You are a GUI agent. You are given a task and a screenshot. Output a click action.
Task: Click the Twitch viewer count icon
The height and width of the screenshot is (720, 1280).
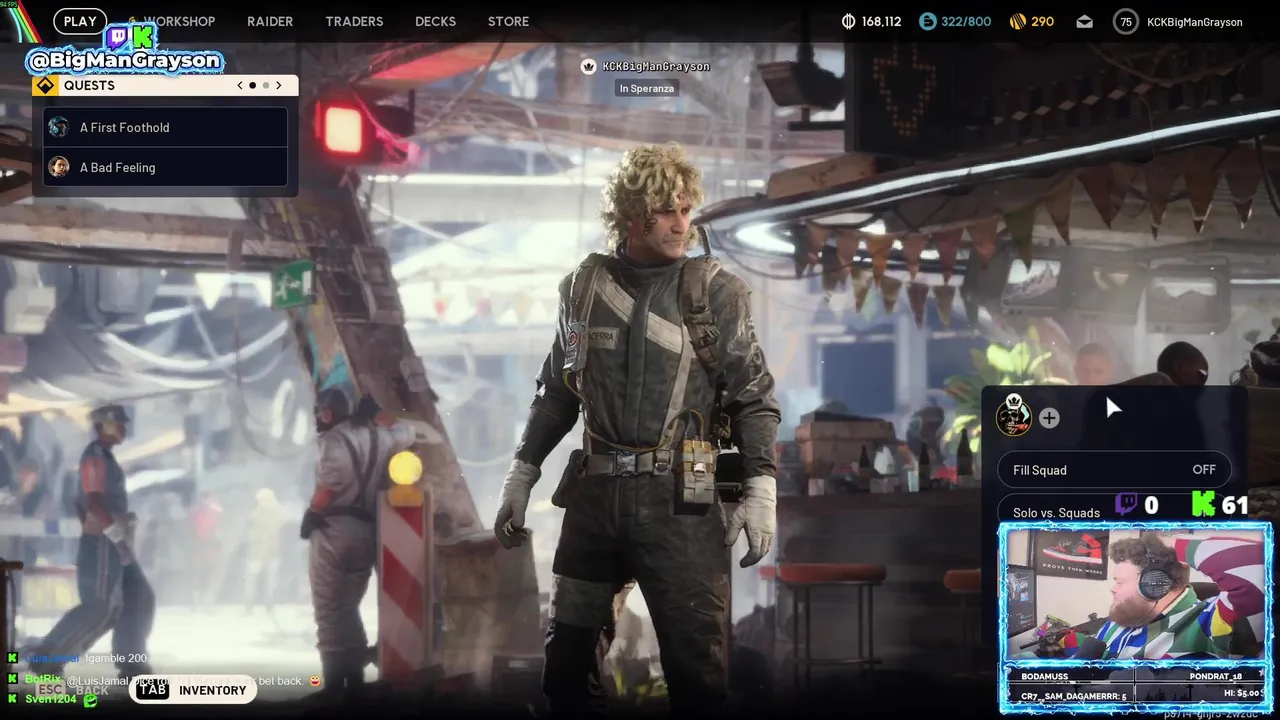pos(1126,504)
